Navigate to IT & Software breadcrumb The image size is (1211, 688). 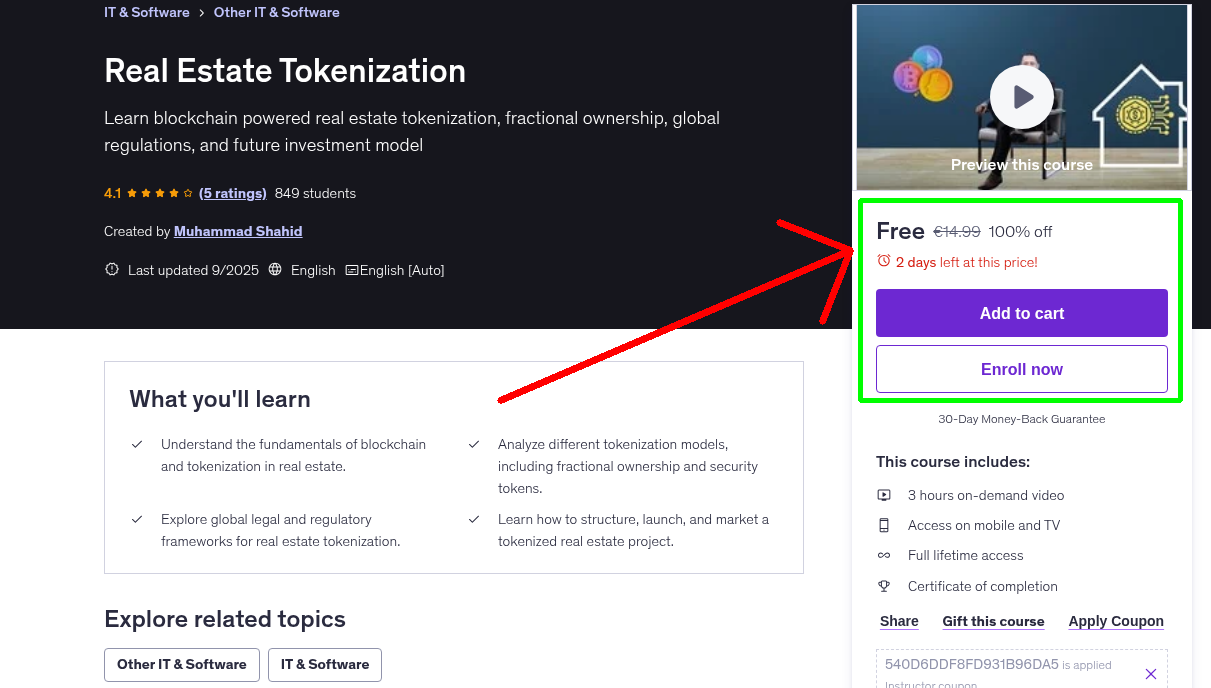(x=146, y=12)
